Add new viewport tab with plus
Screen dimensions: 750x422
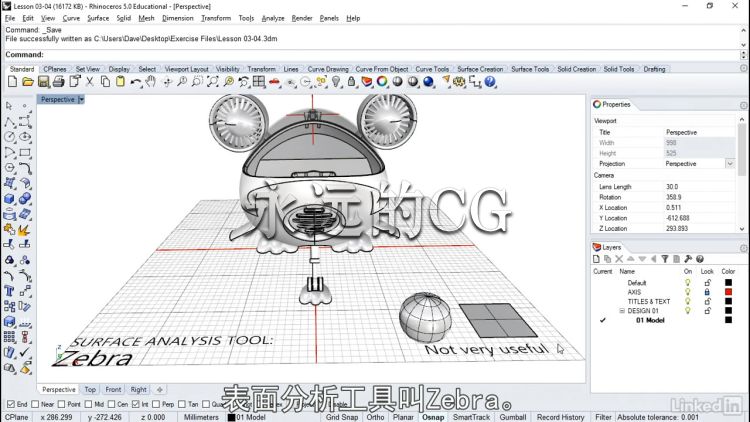tap(160, 389)
